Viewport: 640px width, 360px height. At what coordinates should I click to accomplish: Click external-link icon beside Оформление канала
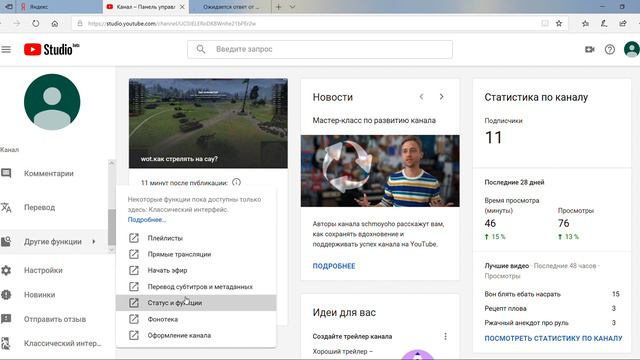tap(134, 336)
